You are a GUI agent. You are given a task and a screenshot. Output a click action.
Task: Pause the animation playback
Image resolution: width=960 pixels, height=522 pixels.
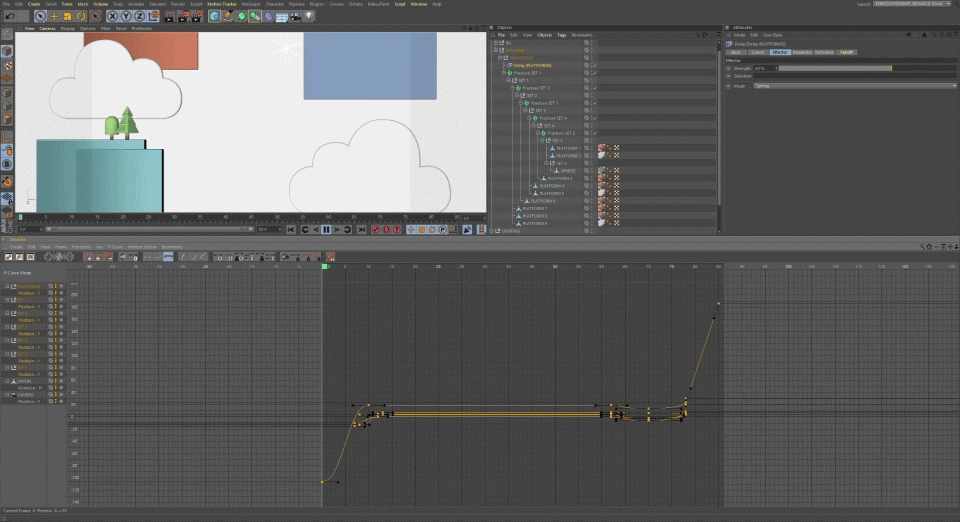tap(326, 229)
